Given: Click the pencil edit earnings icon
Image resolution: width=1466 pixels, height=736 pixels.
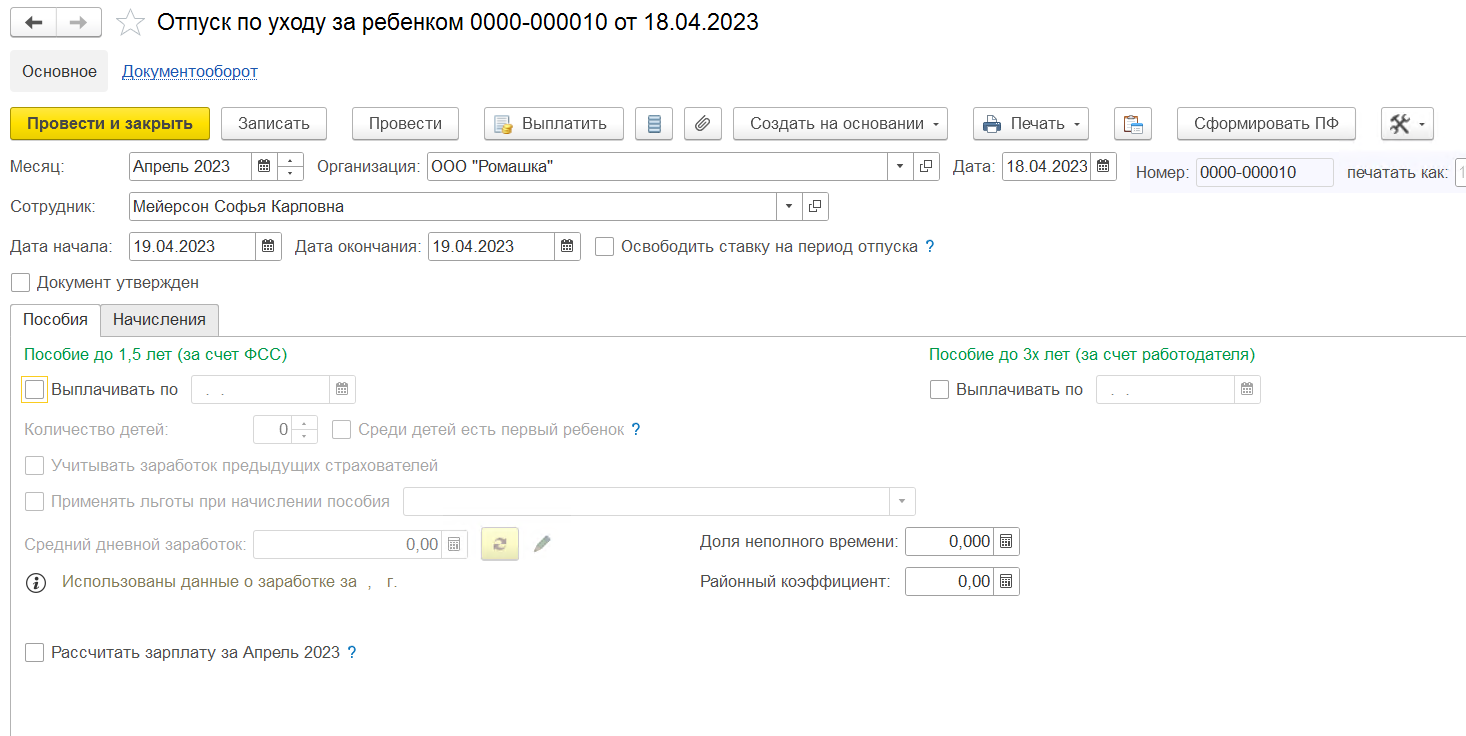Looking at the screenshot, I should point(542,544).
